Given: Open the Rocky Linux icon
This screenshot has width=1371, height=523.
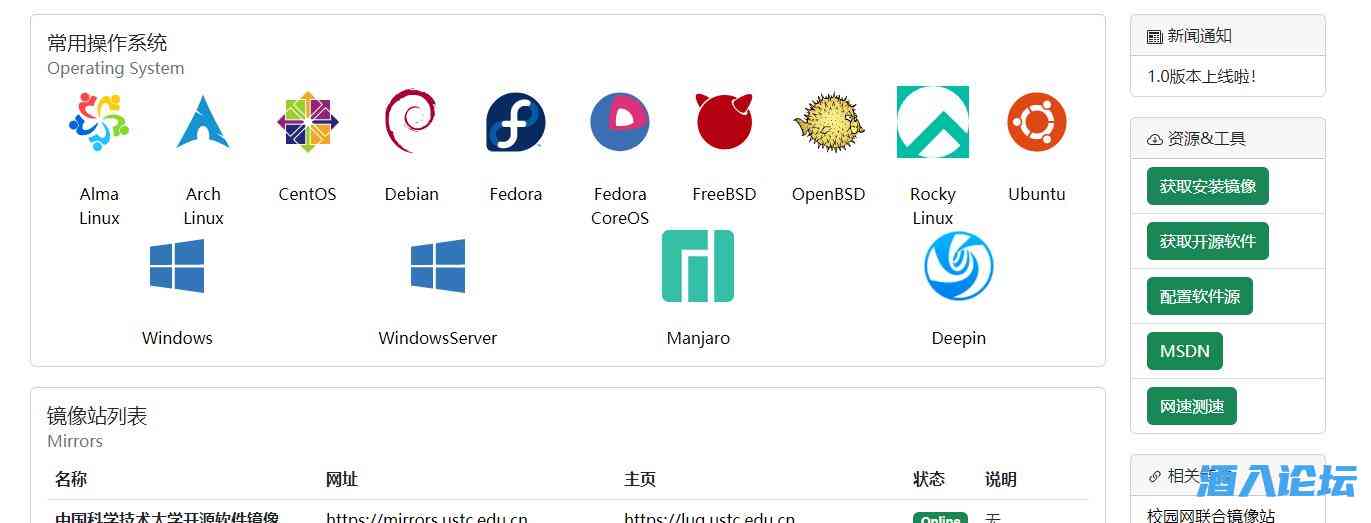Looking at the screenshot, I should point(932,122).
